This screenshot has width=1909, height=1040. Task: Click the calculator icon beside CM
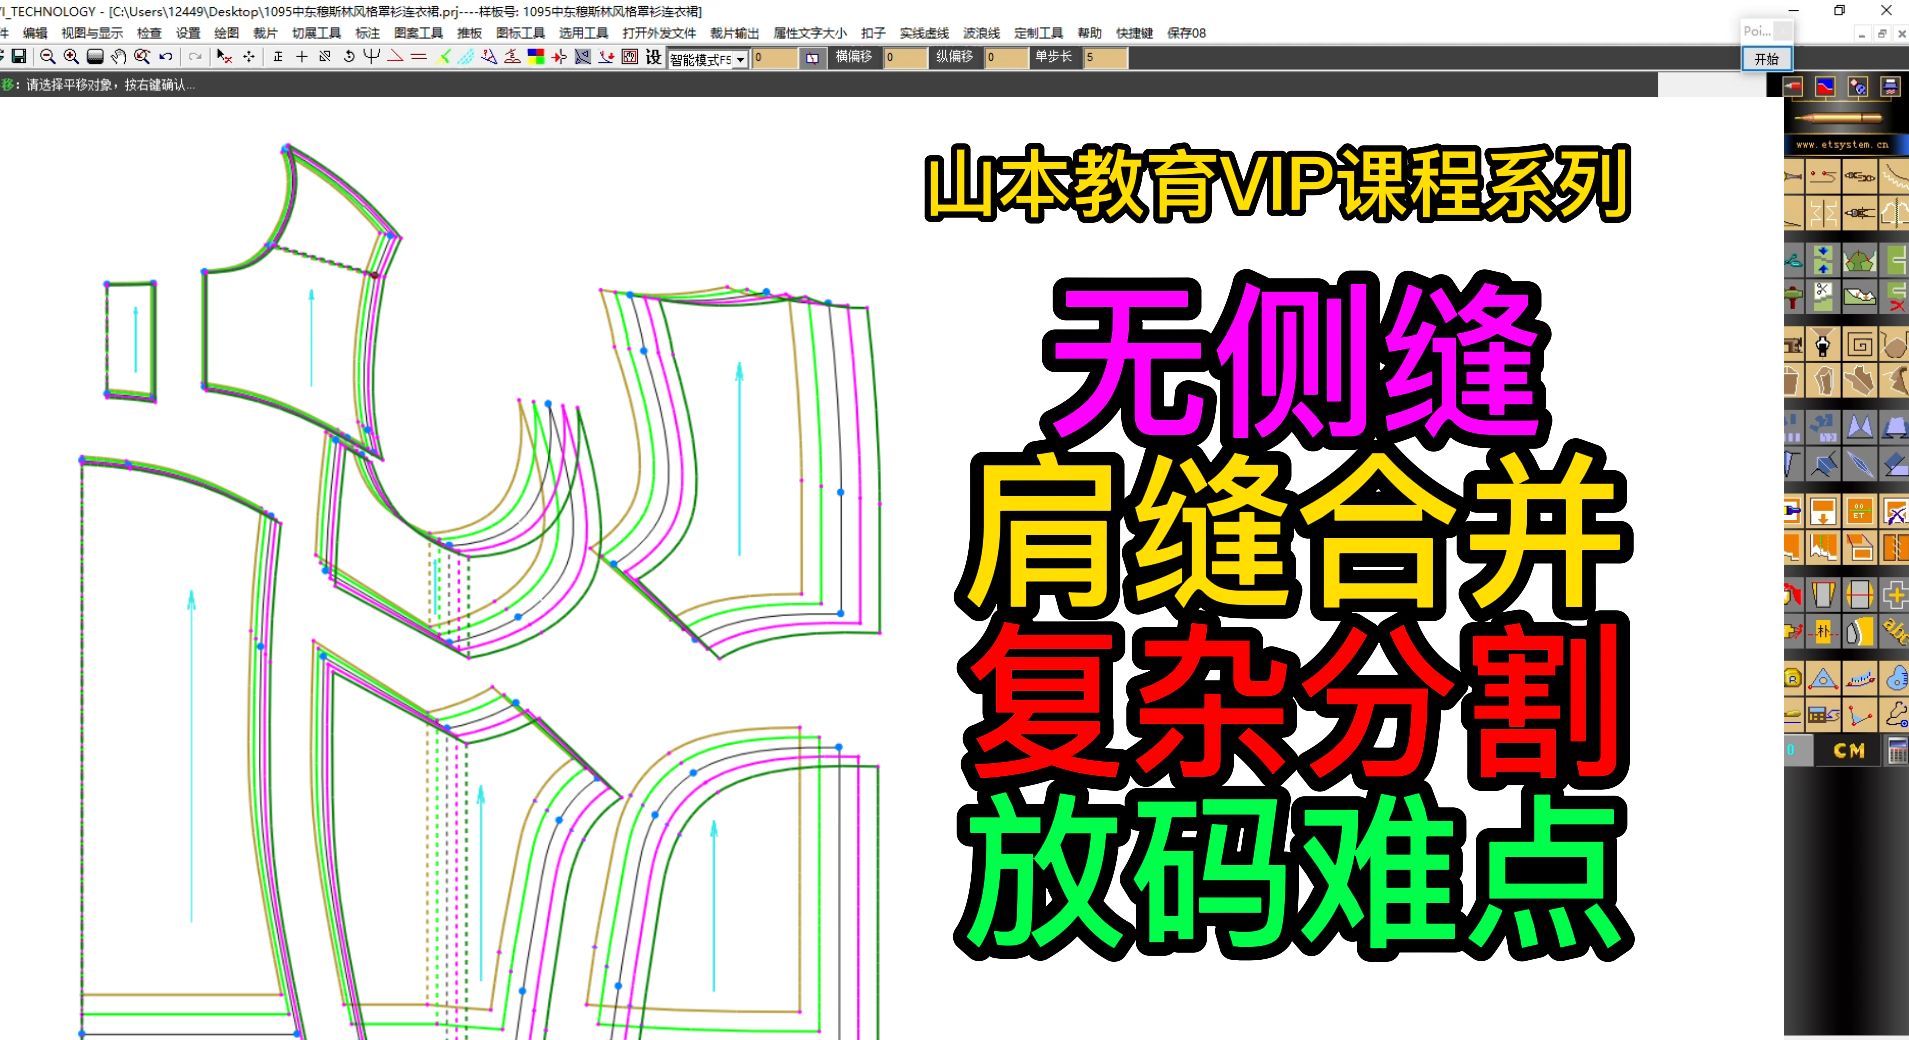pos(1896,750)
